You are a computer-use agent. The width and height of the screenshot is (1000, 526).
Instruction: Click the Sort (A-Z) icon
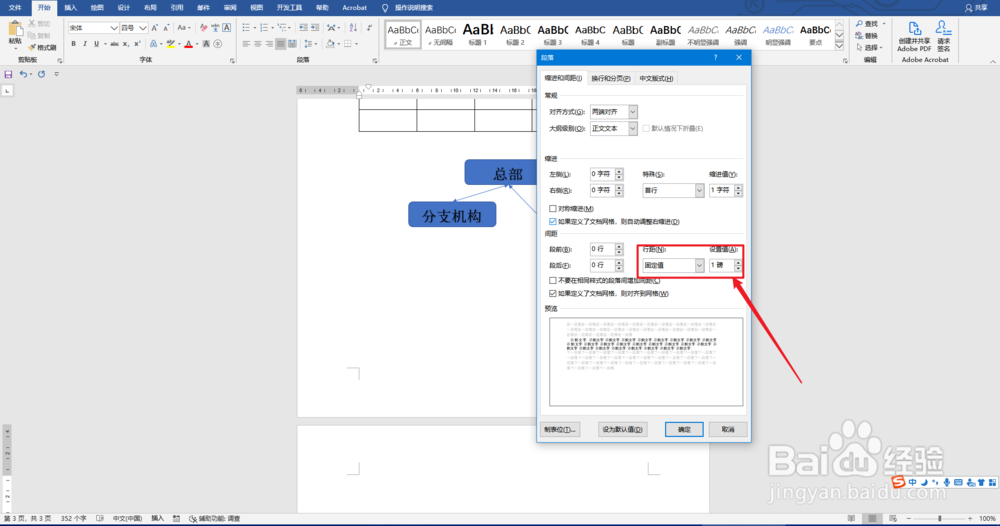353,28
